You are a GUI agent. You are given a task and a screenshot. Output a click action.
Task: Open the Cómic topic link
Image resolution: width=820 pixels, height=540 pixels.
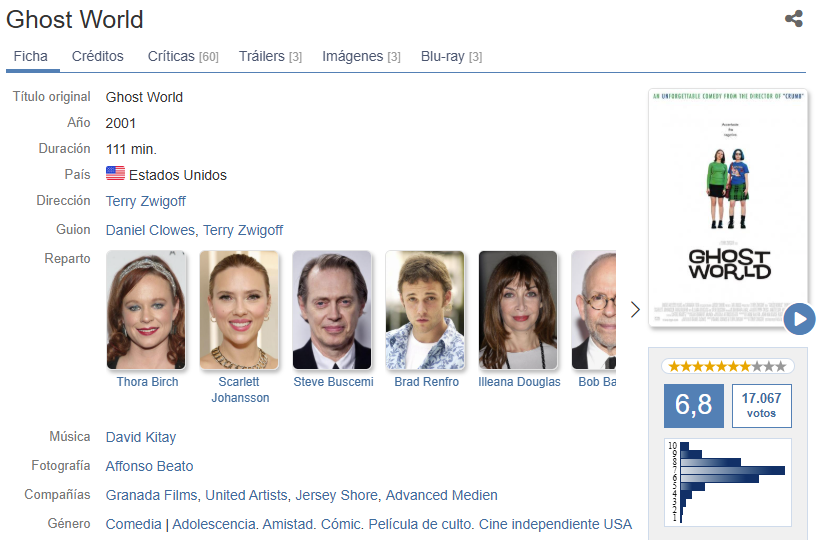point(341,524)
